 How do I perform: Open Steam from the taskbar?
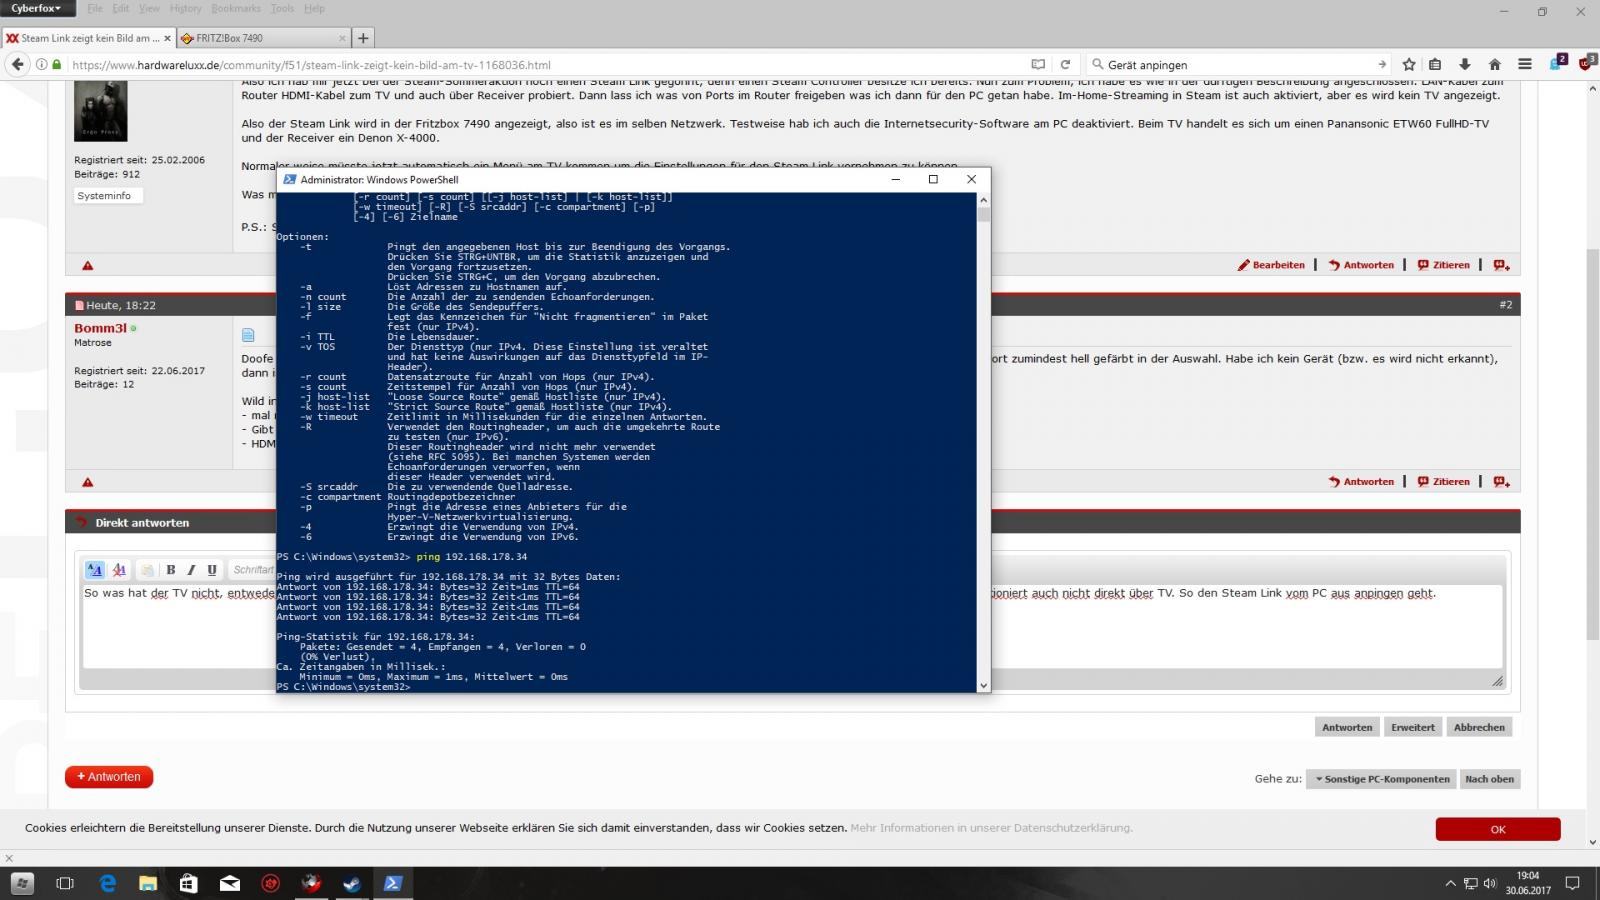pyautogui.click(x=352, y=883)
